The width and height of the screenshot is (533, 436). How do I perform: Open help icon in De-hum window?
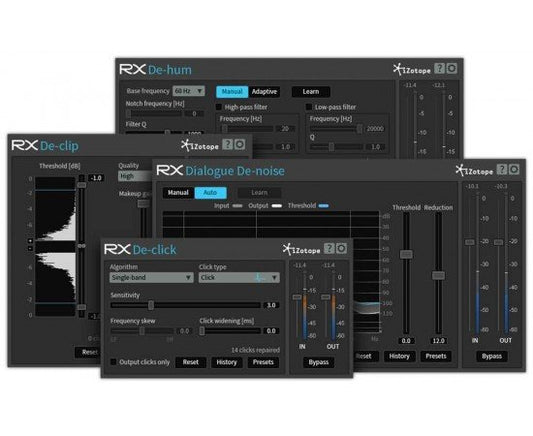tap(440, 68)
